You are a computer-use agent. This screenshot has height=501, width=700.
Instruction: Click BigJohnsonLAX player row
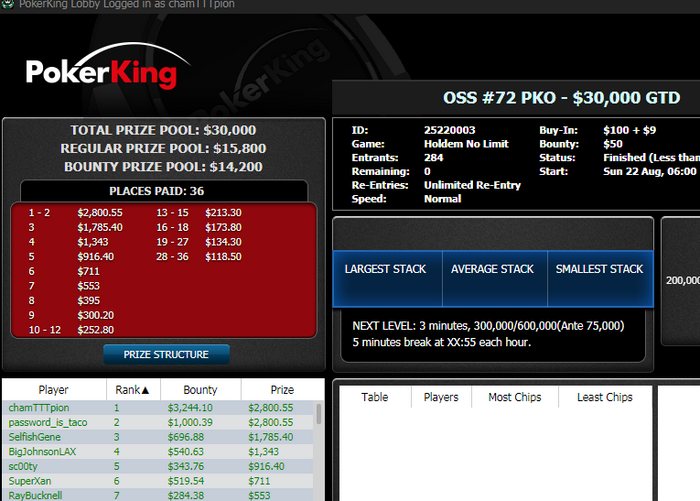coord(158,452)
